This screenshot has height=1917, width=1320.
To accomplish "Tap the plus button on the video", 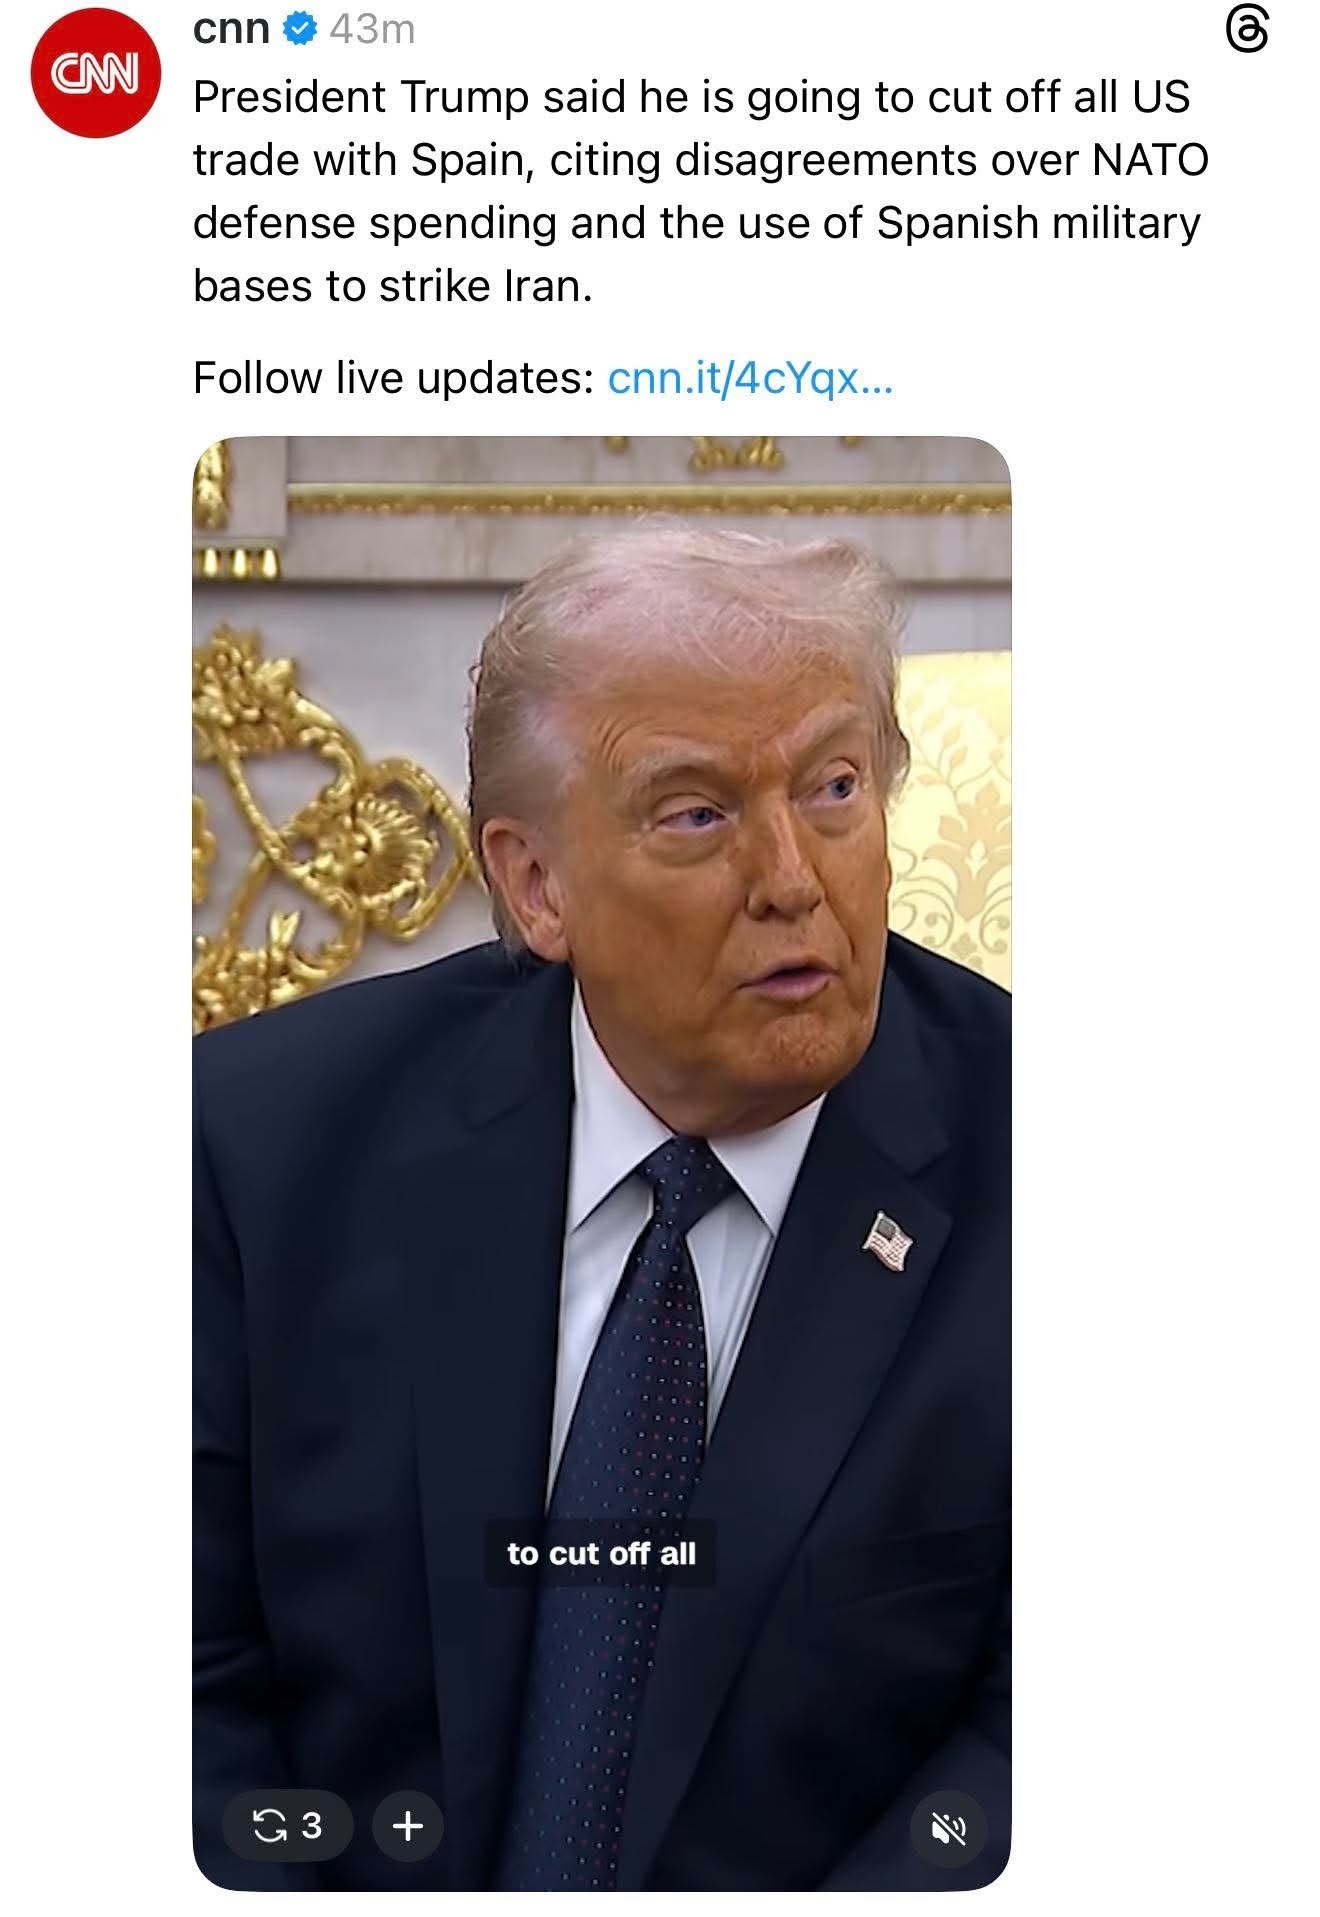I will tap(407, 1826).
